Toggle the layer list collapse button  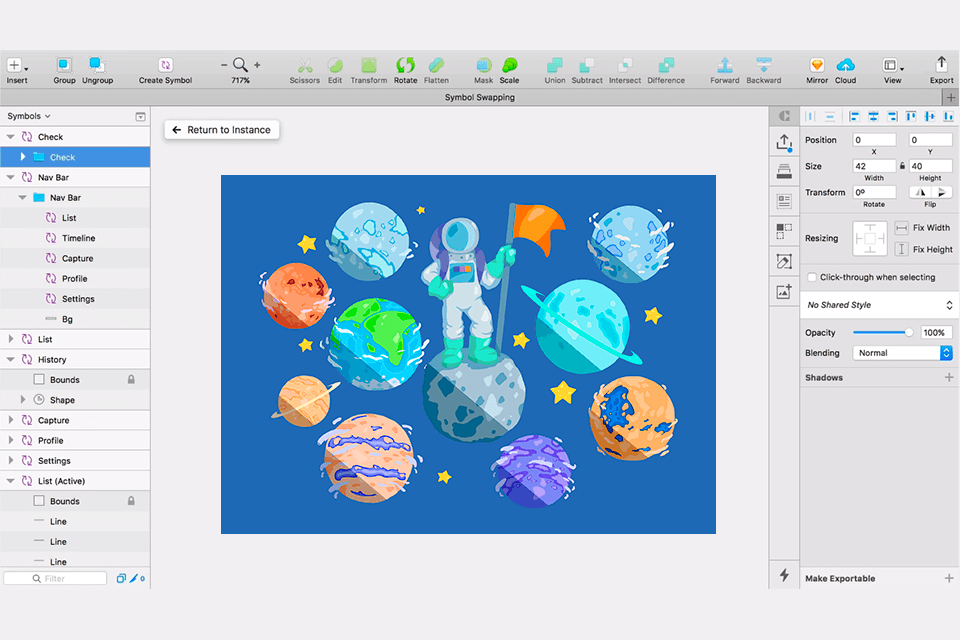(140, 116)
